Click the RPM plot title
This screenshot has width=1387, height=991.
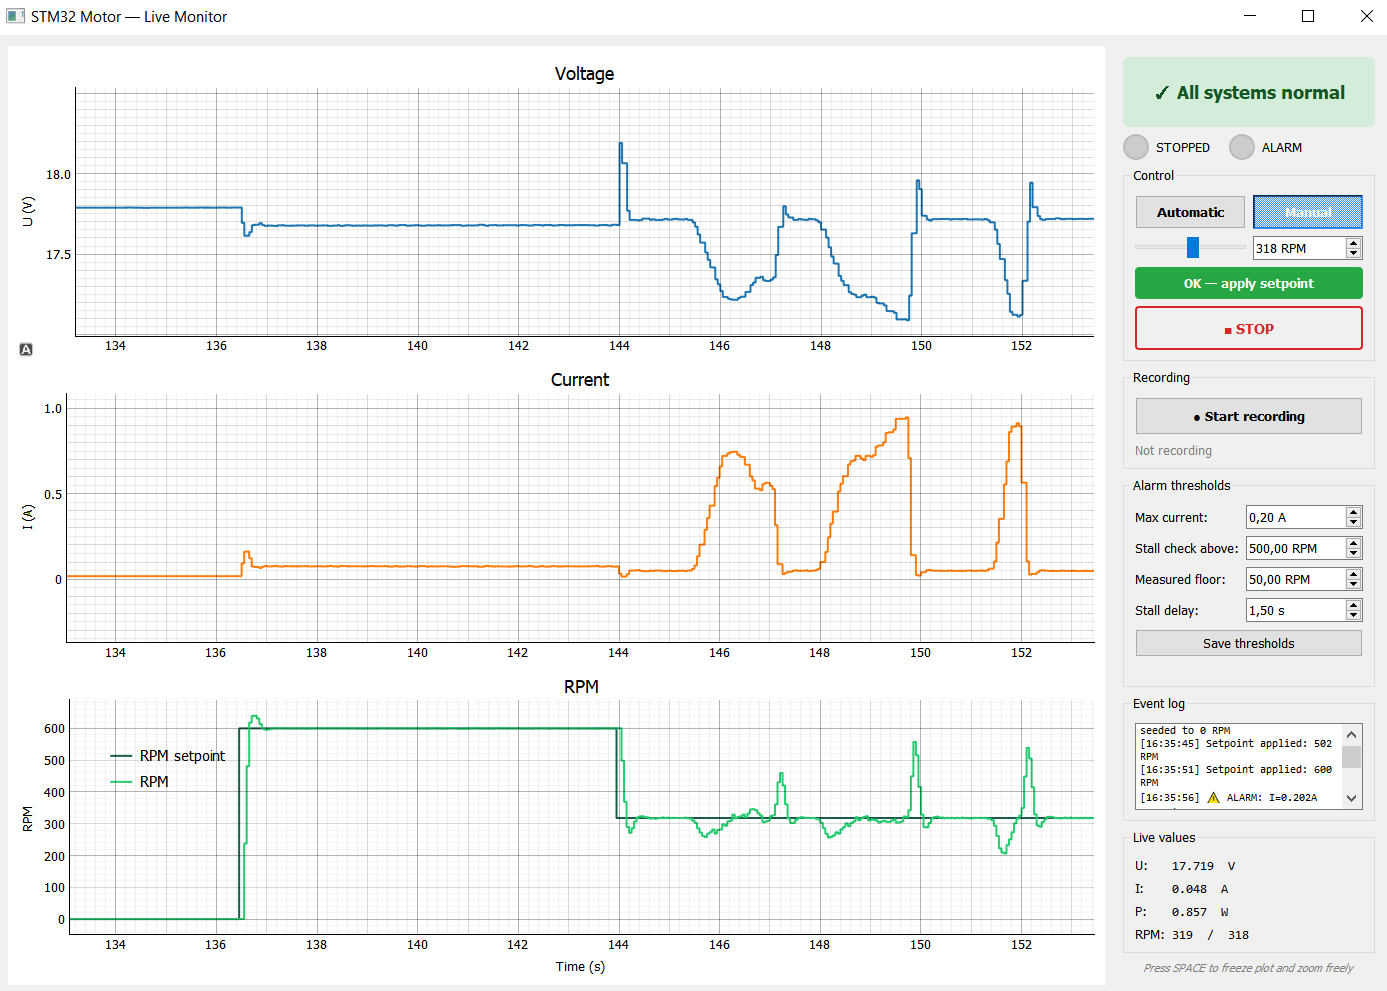(581, 686)
